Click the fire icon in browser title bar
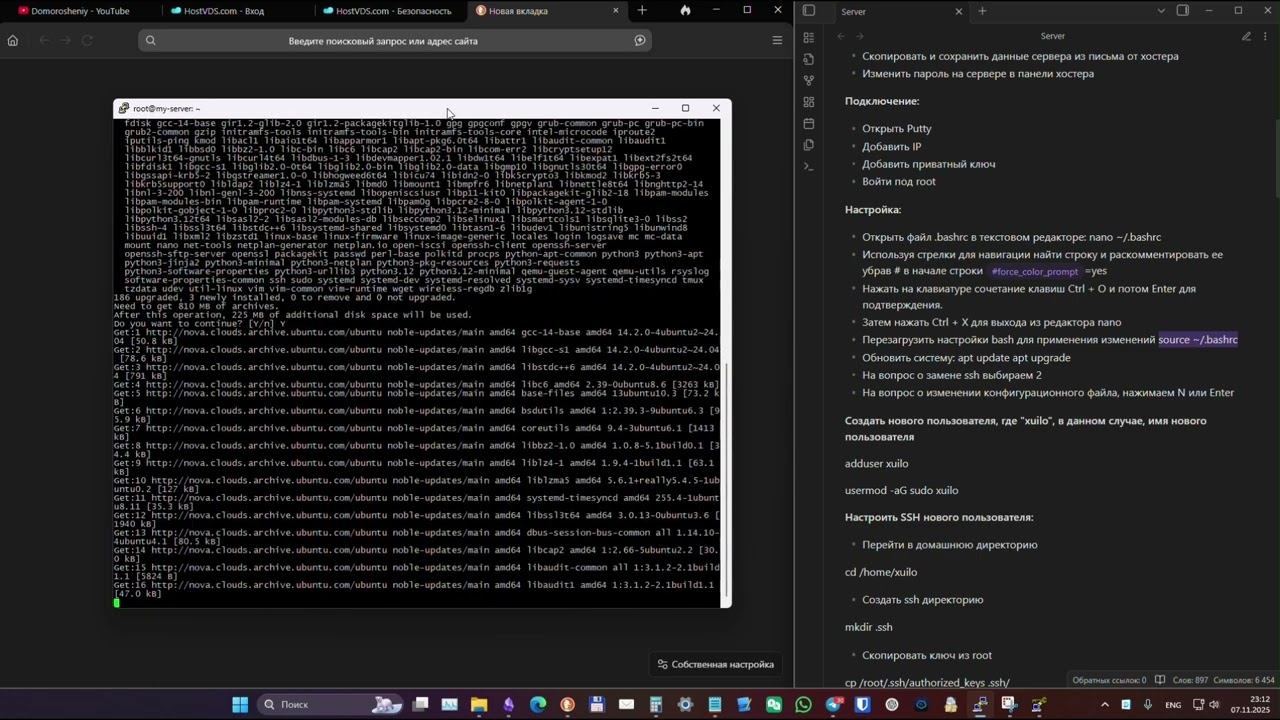Image resolution: width=1280 pixels, height=720 pixels. click(x=685, y=11)
